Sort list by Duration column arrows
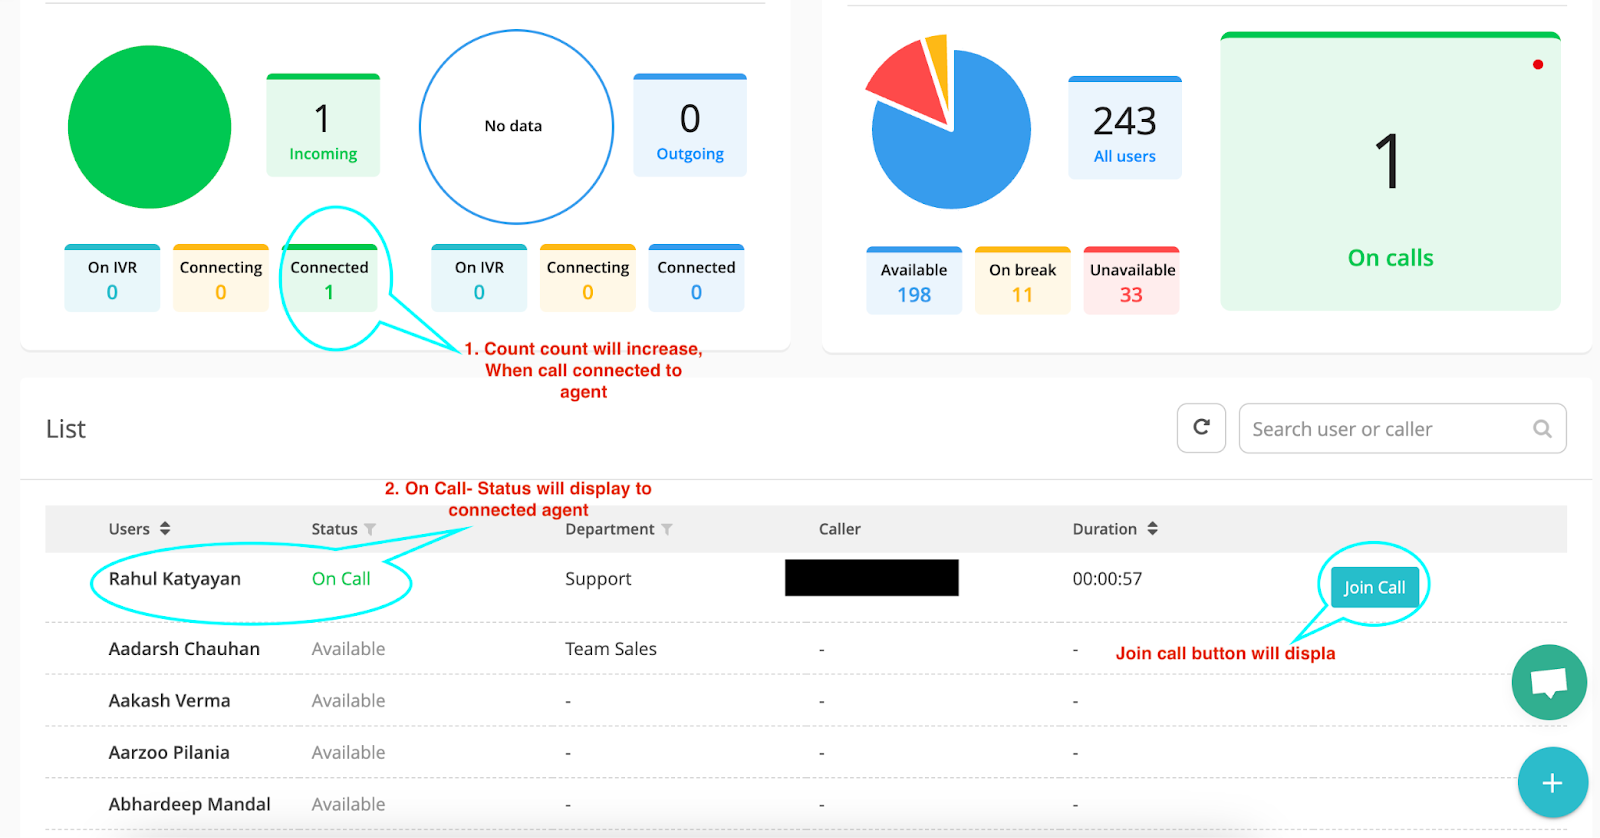This screenshot has width=1600, height=838. [x=1152, y=529]
